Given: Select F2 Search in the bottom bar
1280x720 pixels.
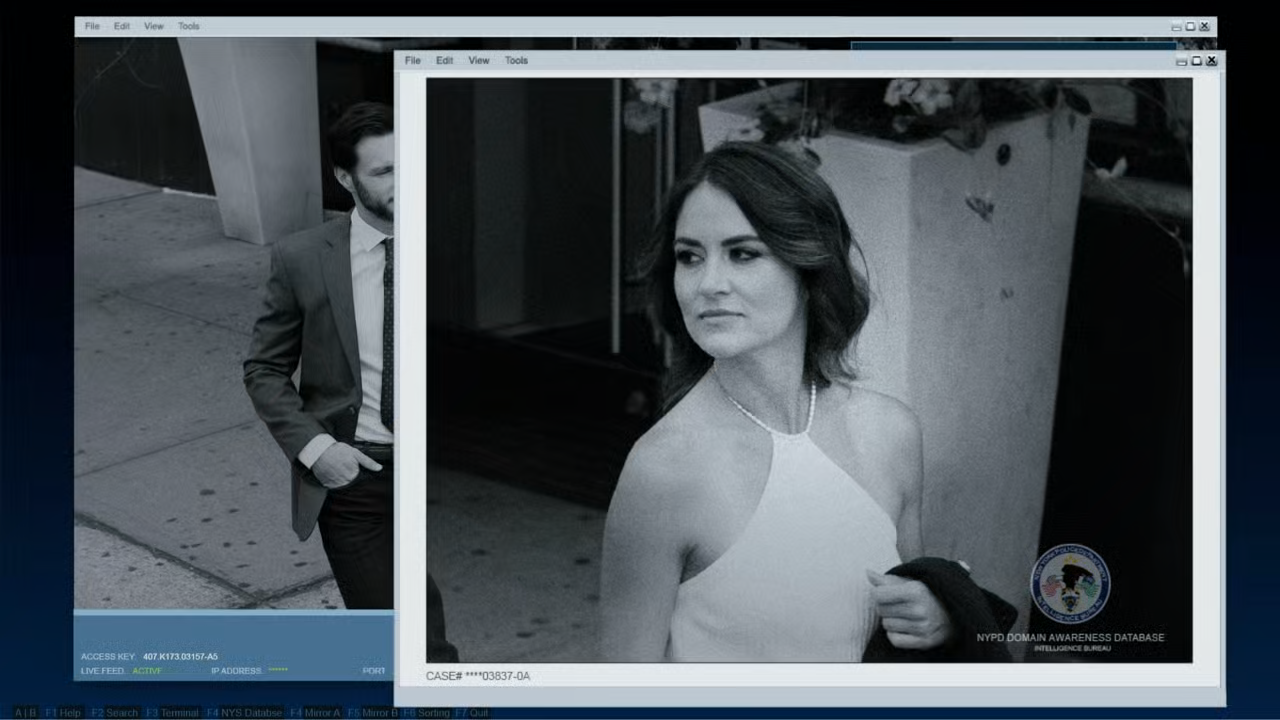Looking at the screenshot, I should [115, 713].
